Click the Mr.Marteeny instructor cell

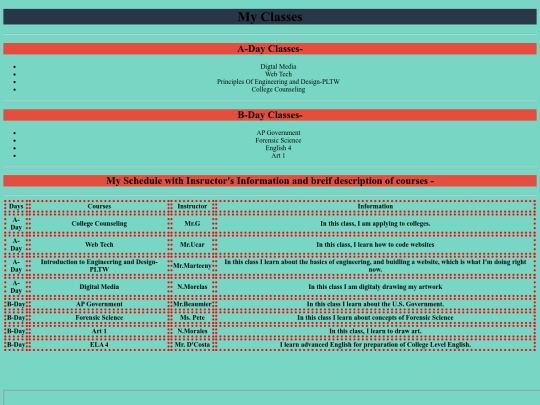(192, 266)
